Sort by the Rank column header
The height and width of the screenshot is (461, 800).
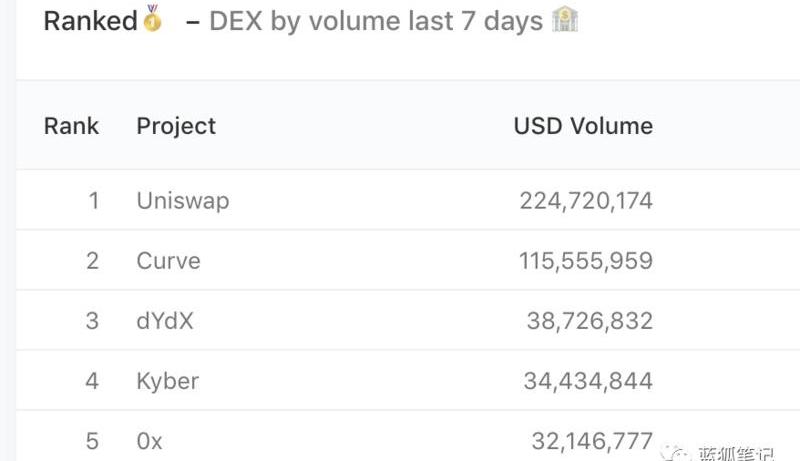pyautogui.click(x=71, y=126)
